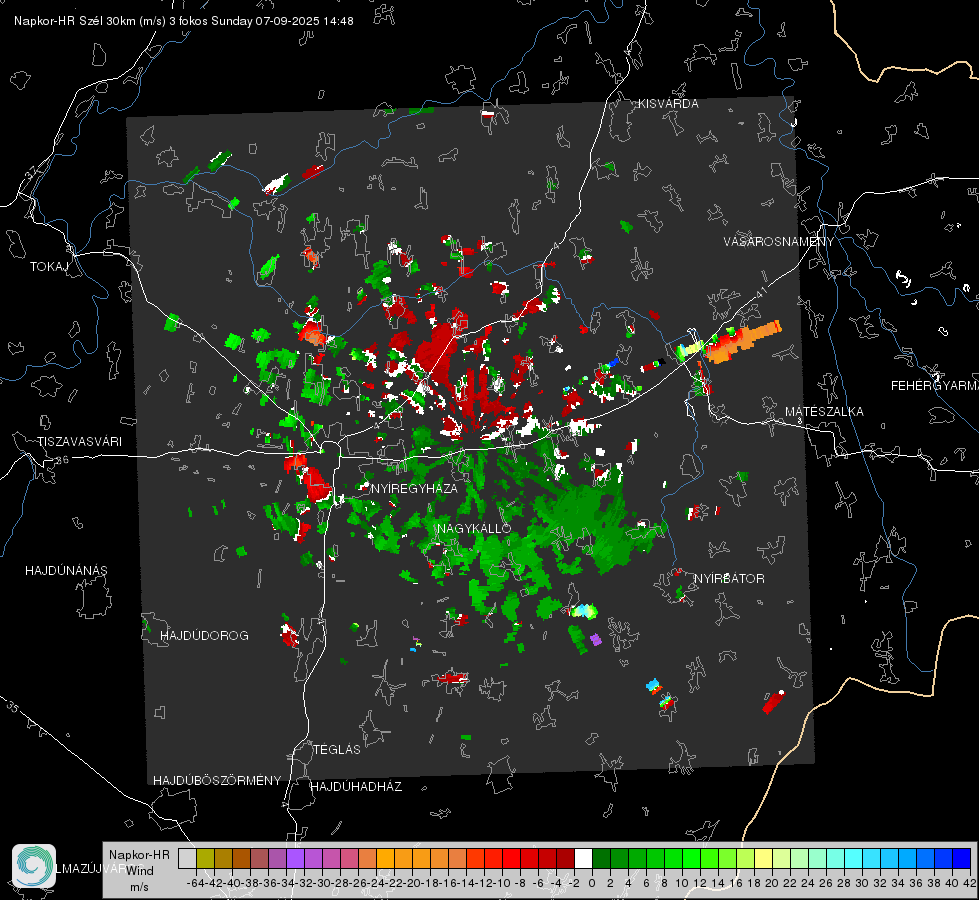Select the olive swatch between -64 and -42
The image size is (979, 900).
tap(205, 858)
